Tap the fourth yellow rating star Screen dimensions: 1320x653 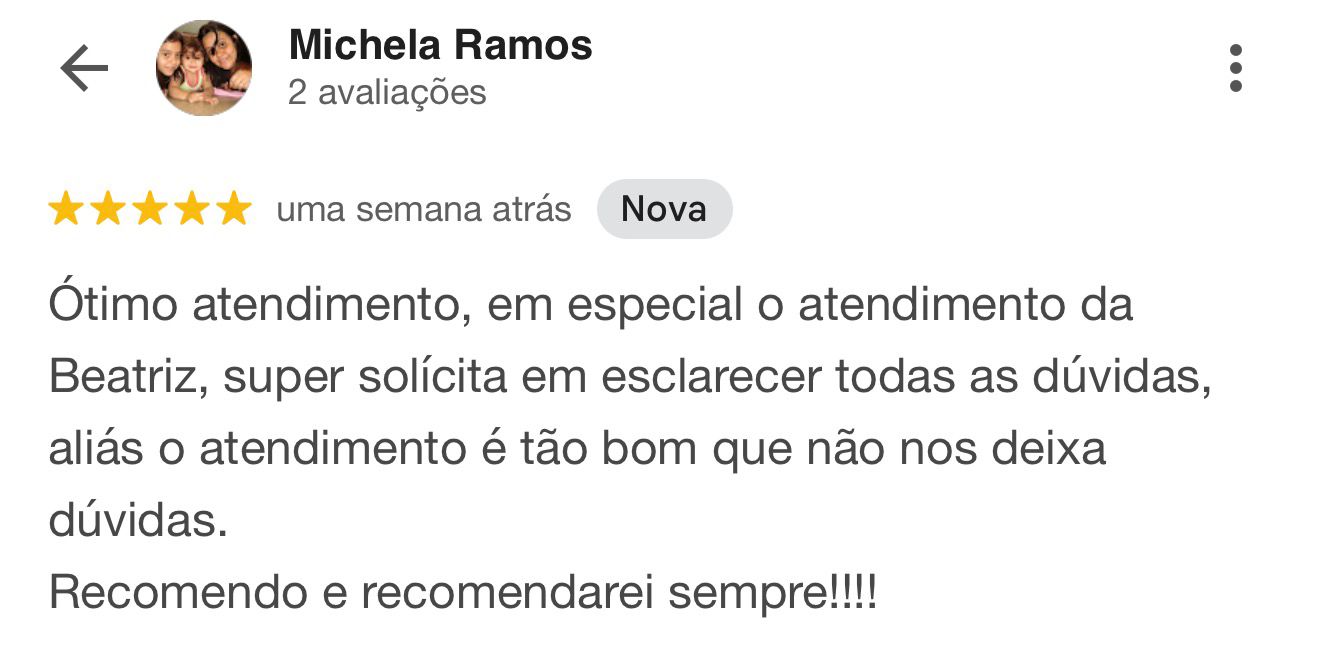coord(192,209)
